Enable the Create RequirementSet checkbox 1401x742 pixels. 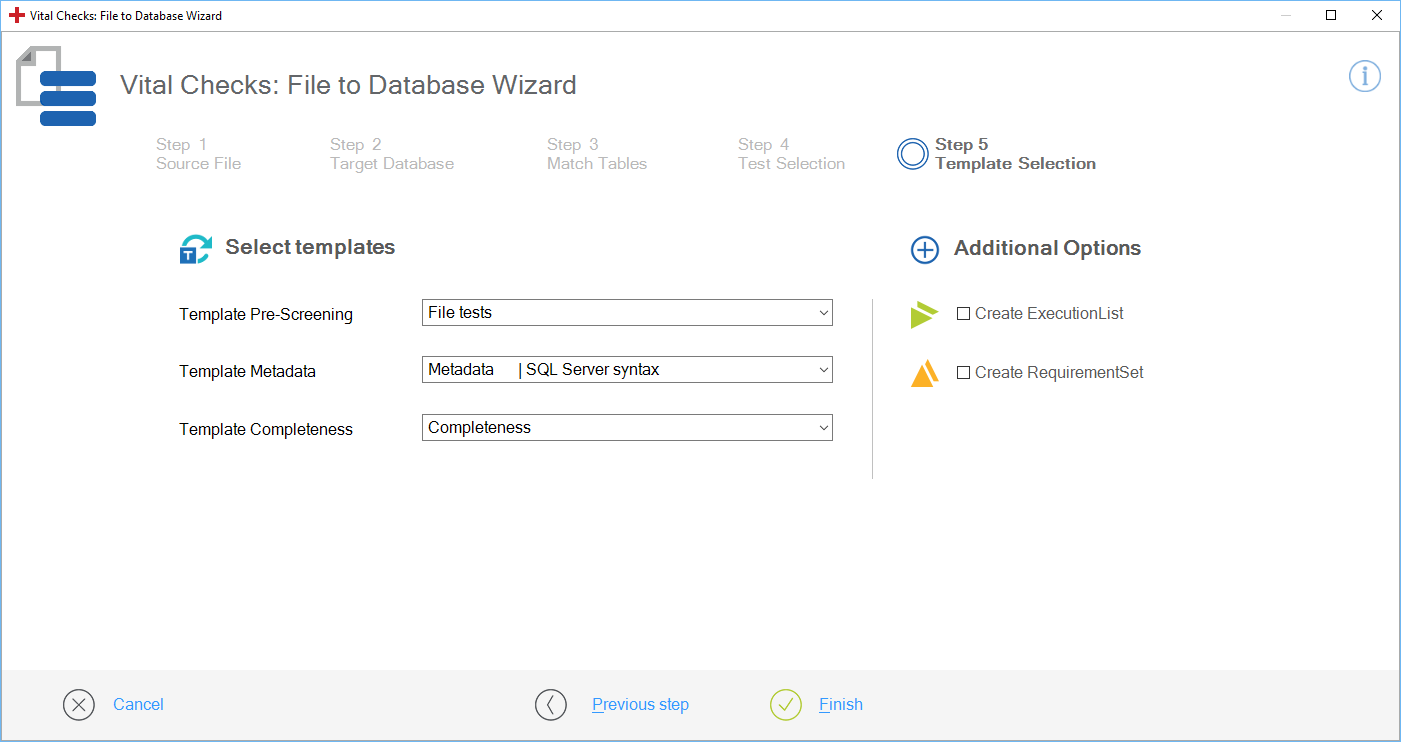(x=964, y=373)
